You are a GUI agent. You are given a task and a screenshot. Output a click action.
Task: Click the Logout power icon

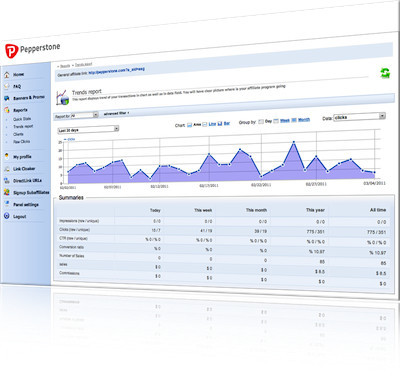[7, 216]
